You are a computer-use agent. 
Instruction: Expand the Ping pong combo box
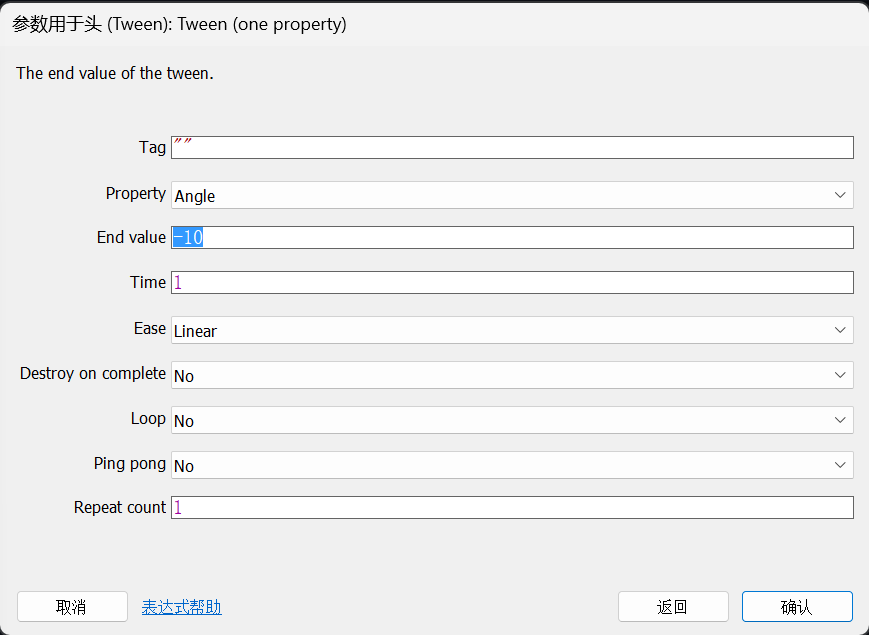512,465
